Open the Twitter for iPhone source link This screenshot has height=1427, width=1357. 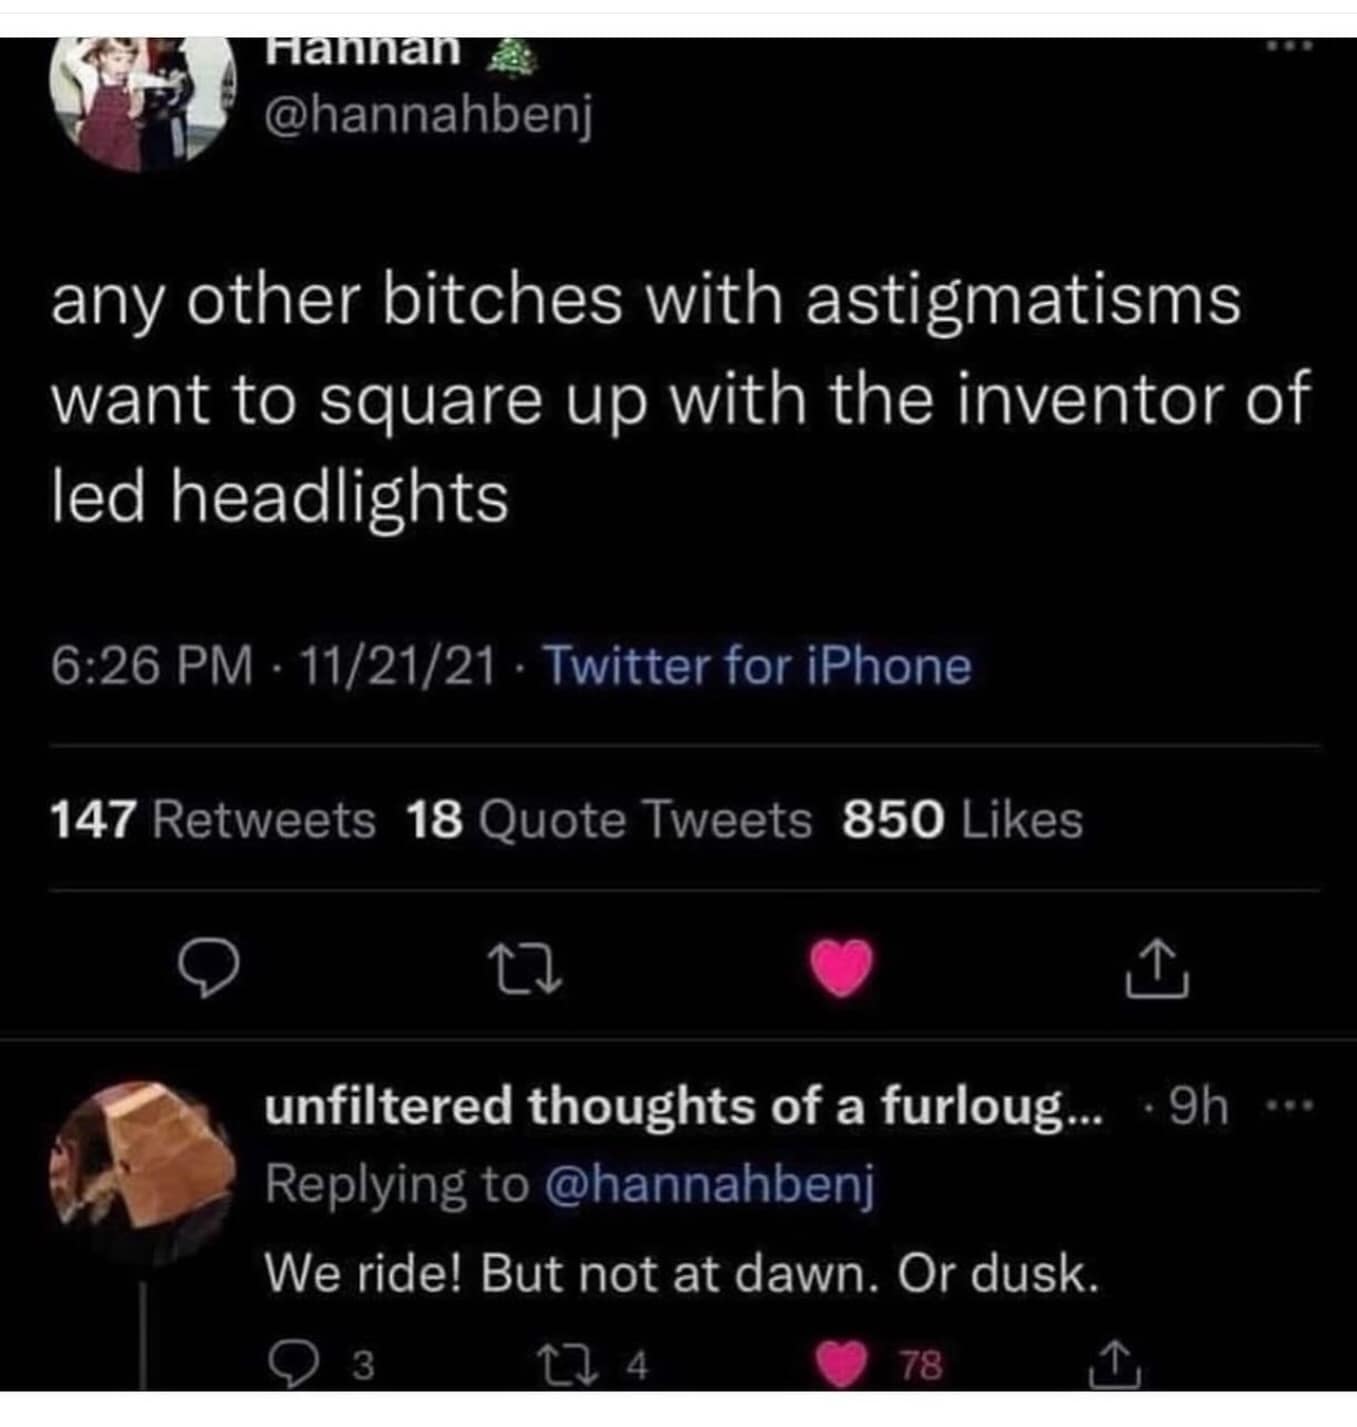[758, 666]
